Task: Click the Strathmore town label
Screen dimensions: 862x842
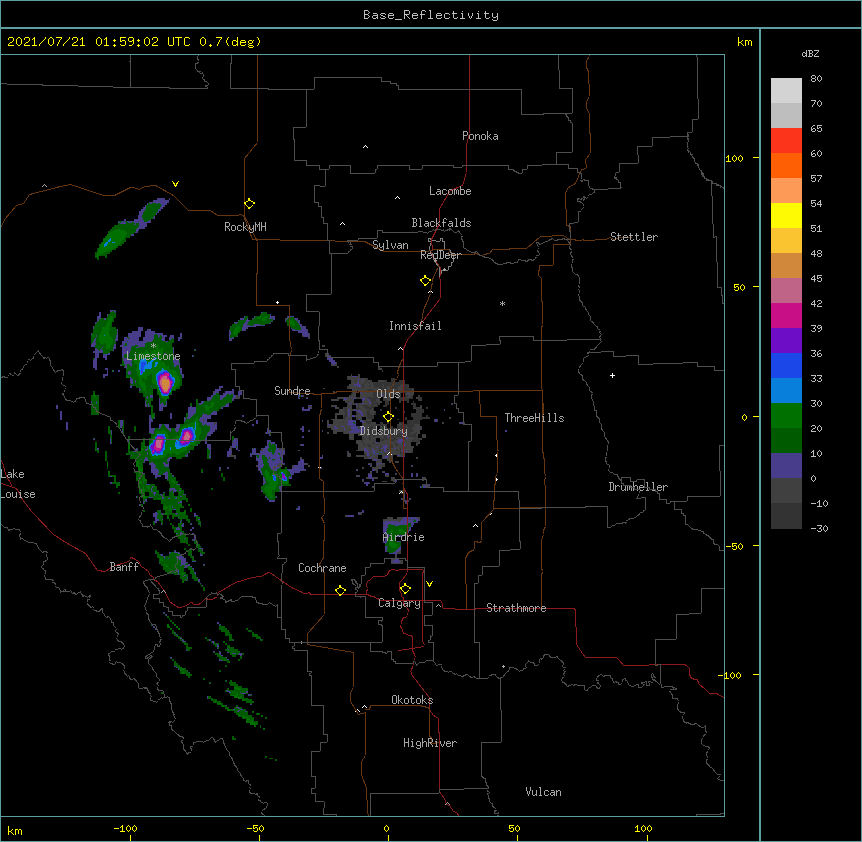Action: [x=516, y=608]
